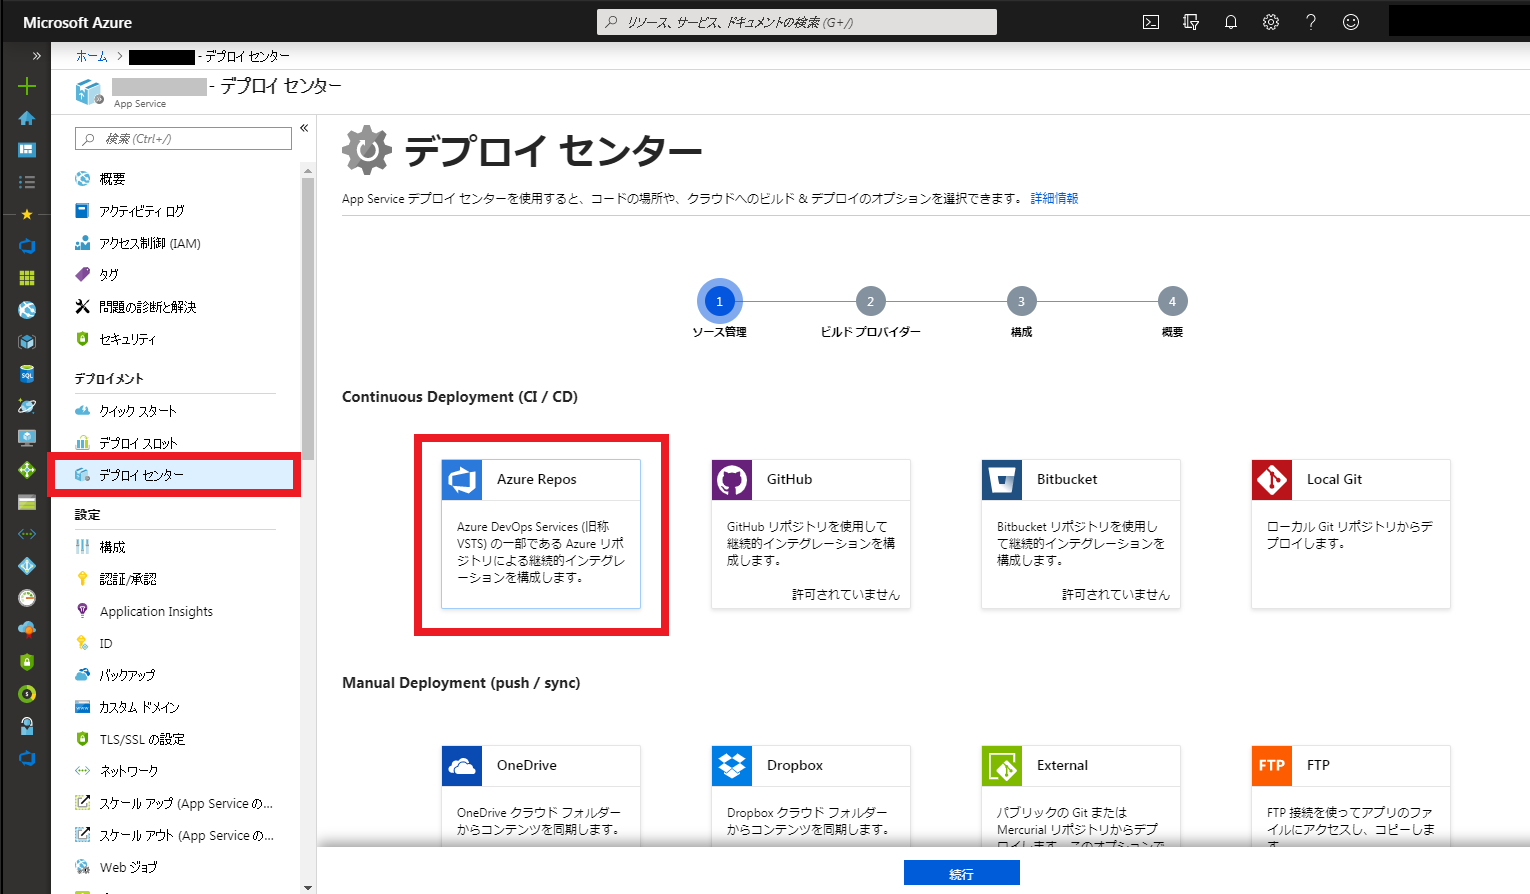Open directory and subscription filter icon
1530x894 pixels.
[x=1191, y=22]
